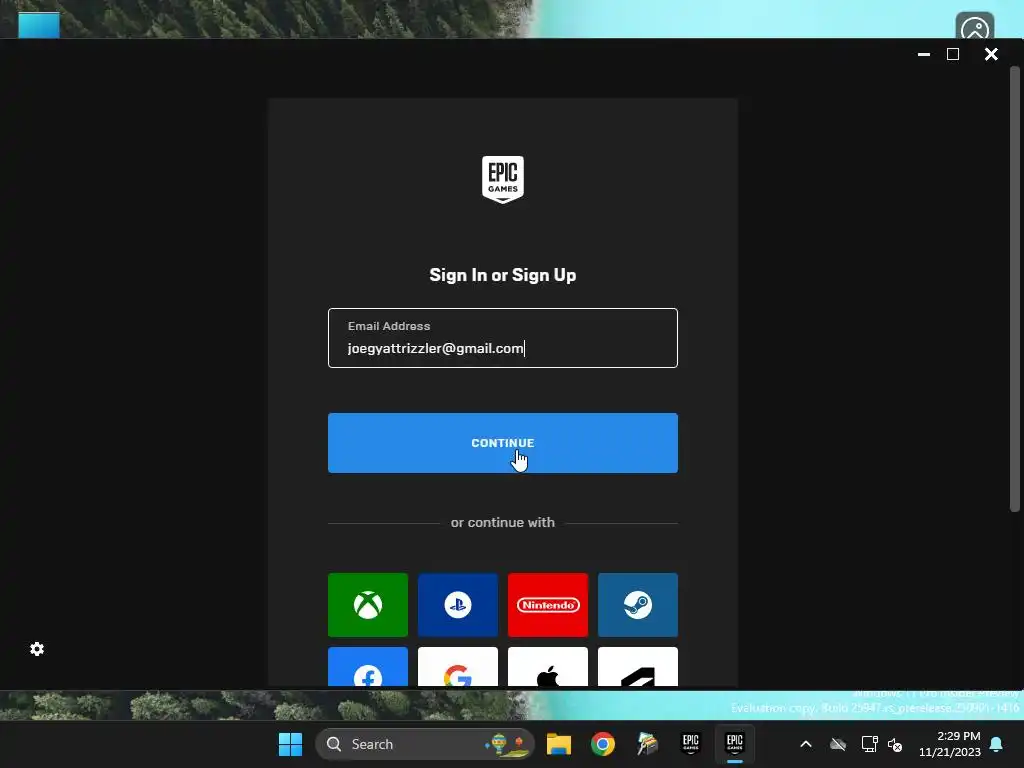Click the muted volume tray icon
The height and width of the screenshot is (768, 1024).
tap(895, 744)
